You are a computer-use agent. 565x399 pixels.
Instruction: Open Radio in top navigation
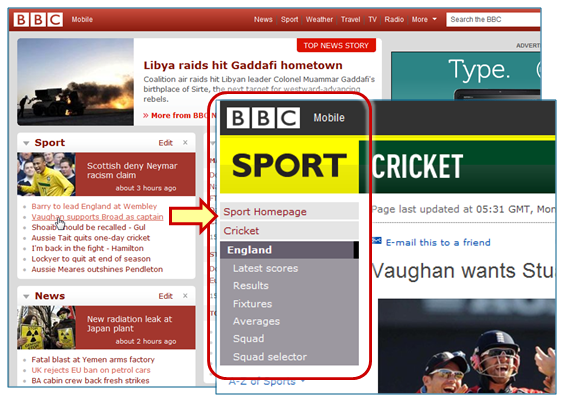(x=394, y=19)
